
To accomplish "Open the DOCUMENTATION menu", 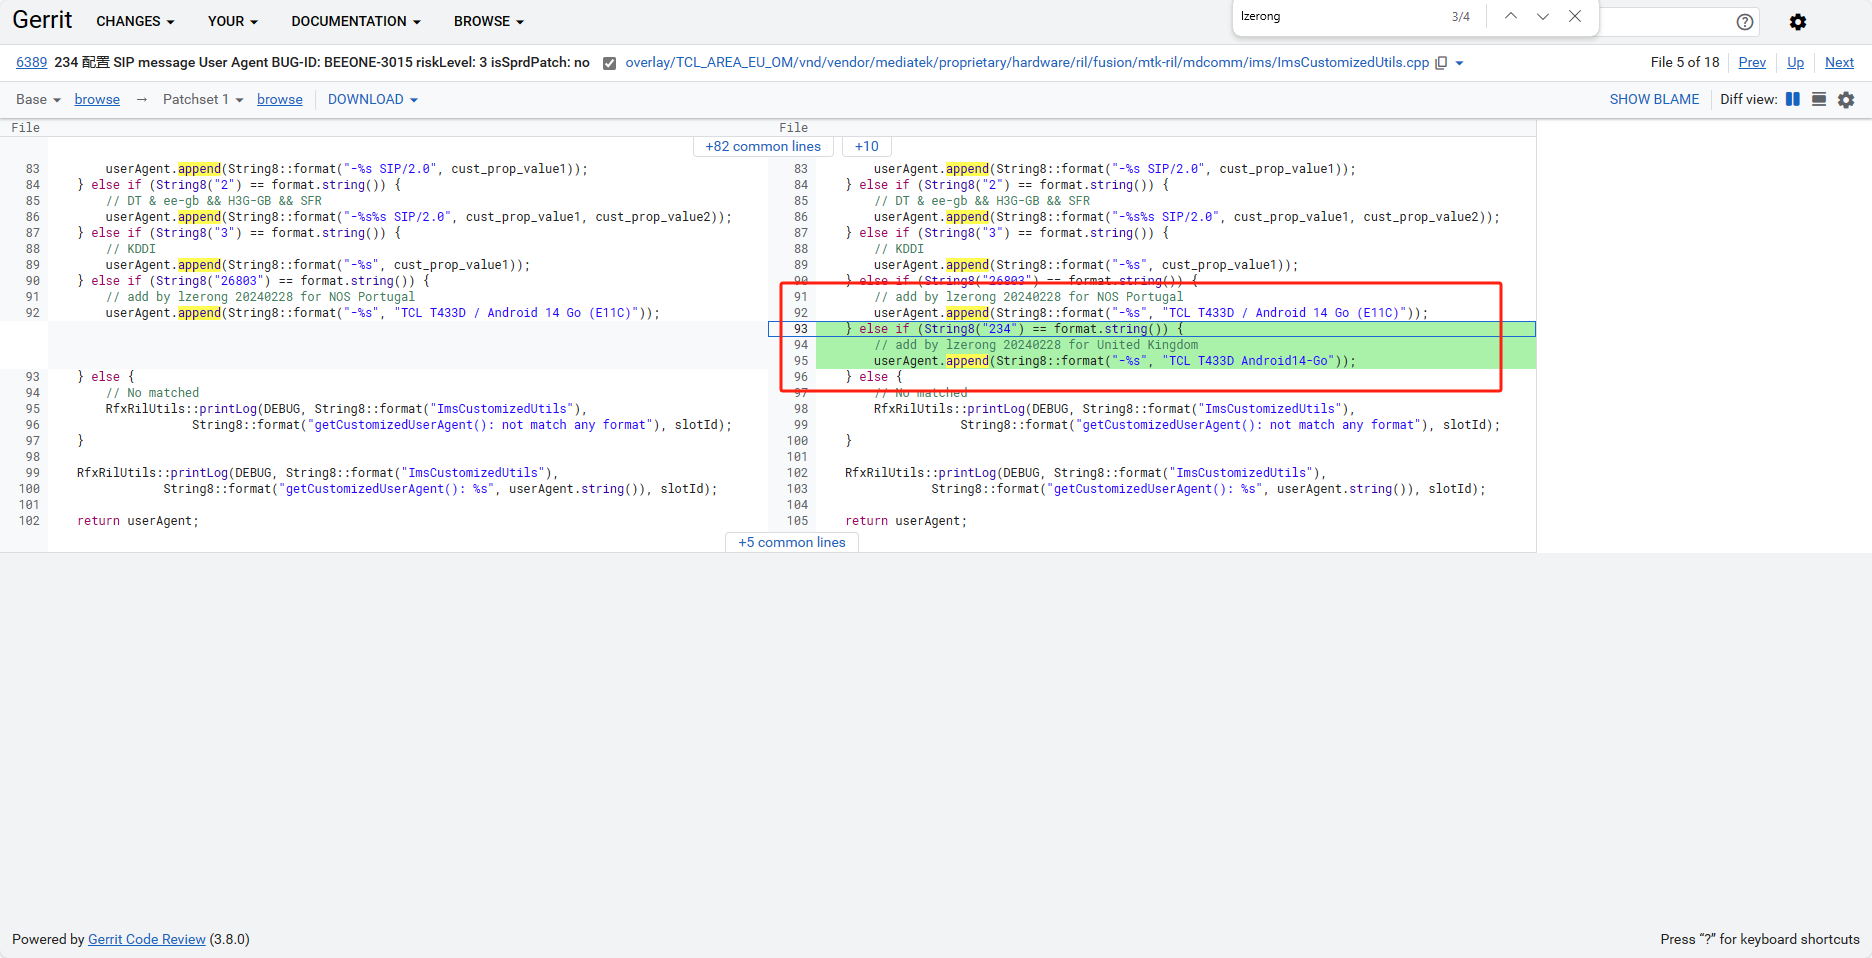I will tap(356, 21).
